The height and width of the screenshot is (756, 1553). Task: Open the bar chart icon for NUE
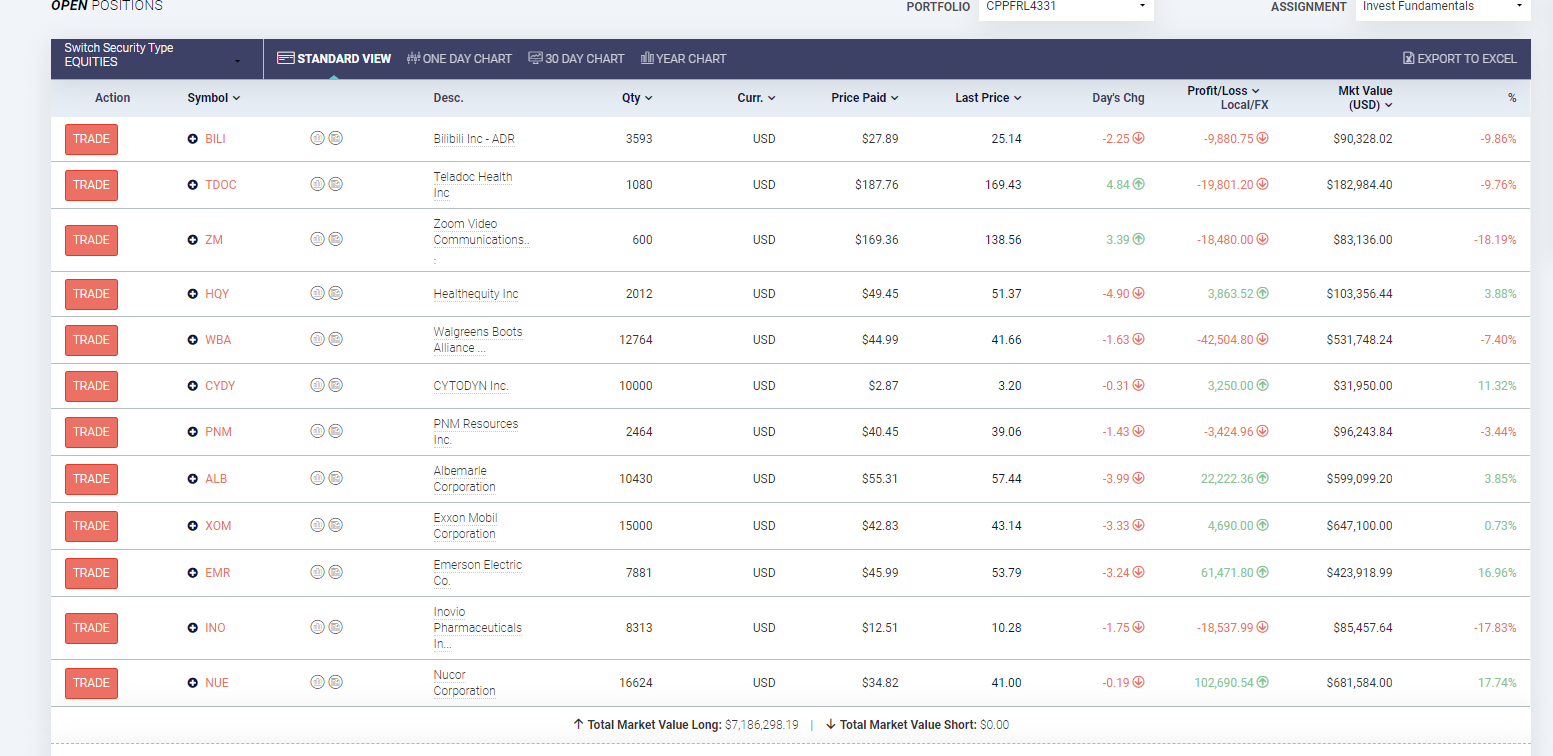click(317, 682)
